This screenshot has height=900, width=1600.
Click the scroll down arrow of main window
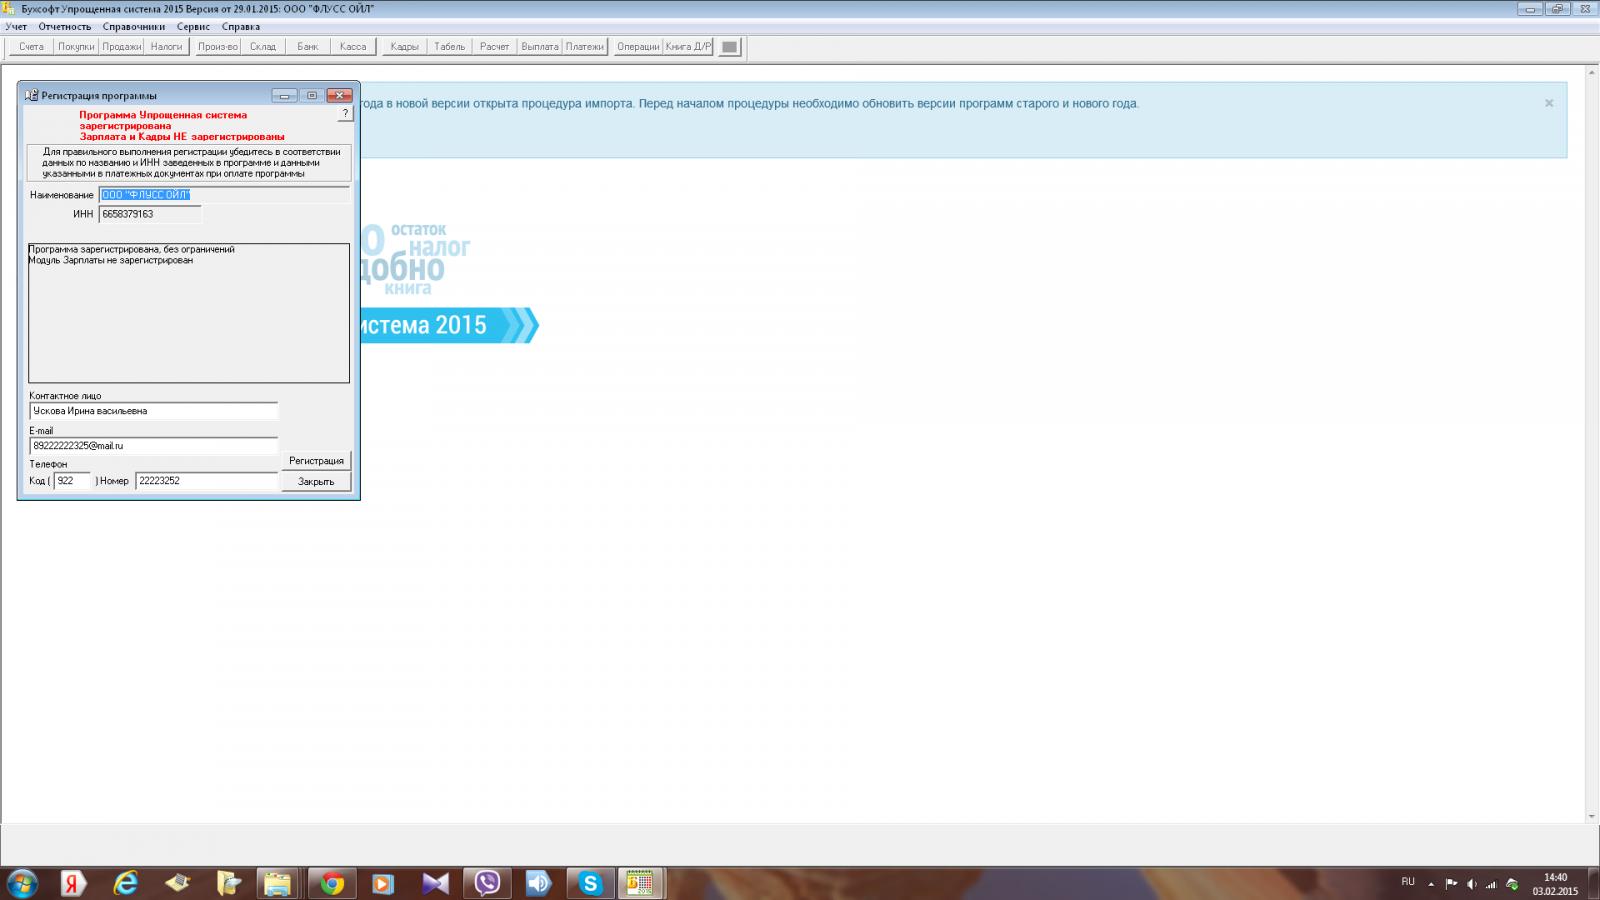1592,816
